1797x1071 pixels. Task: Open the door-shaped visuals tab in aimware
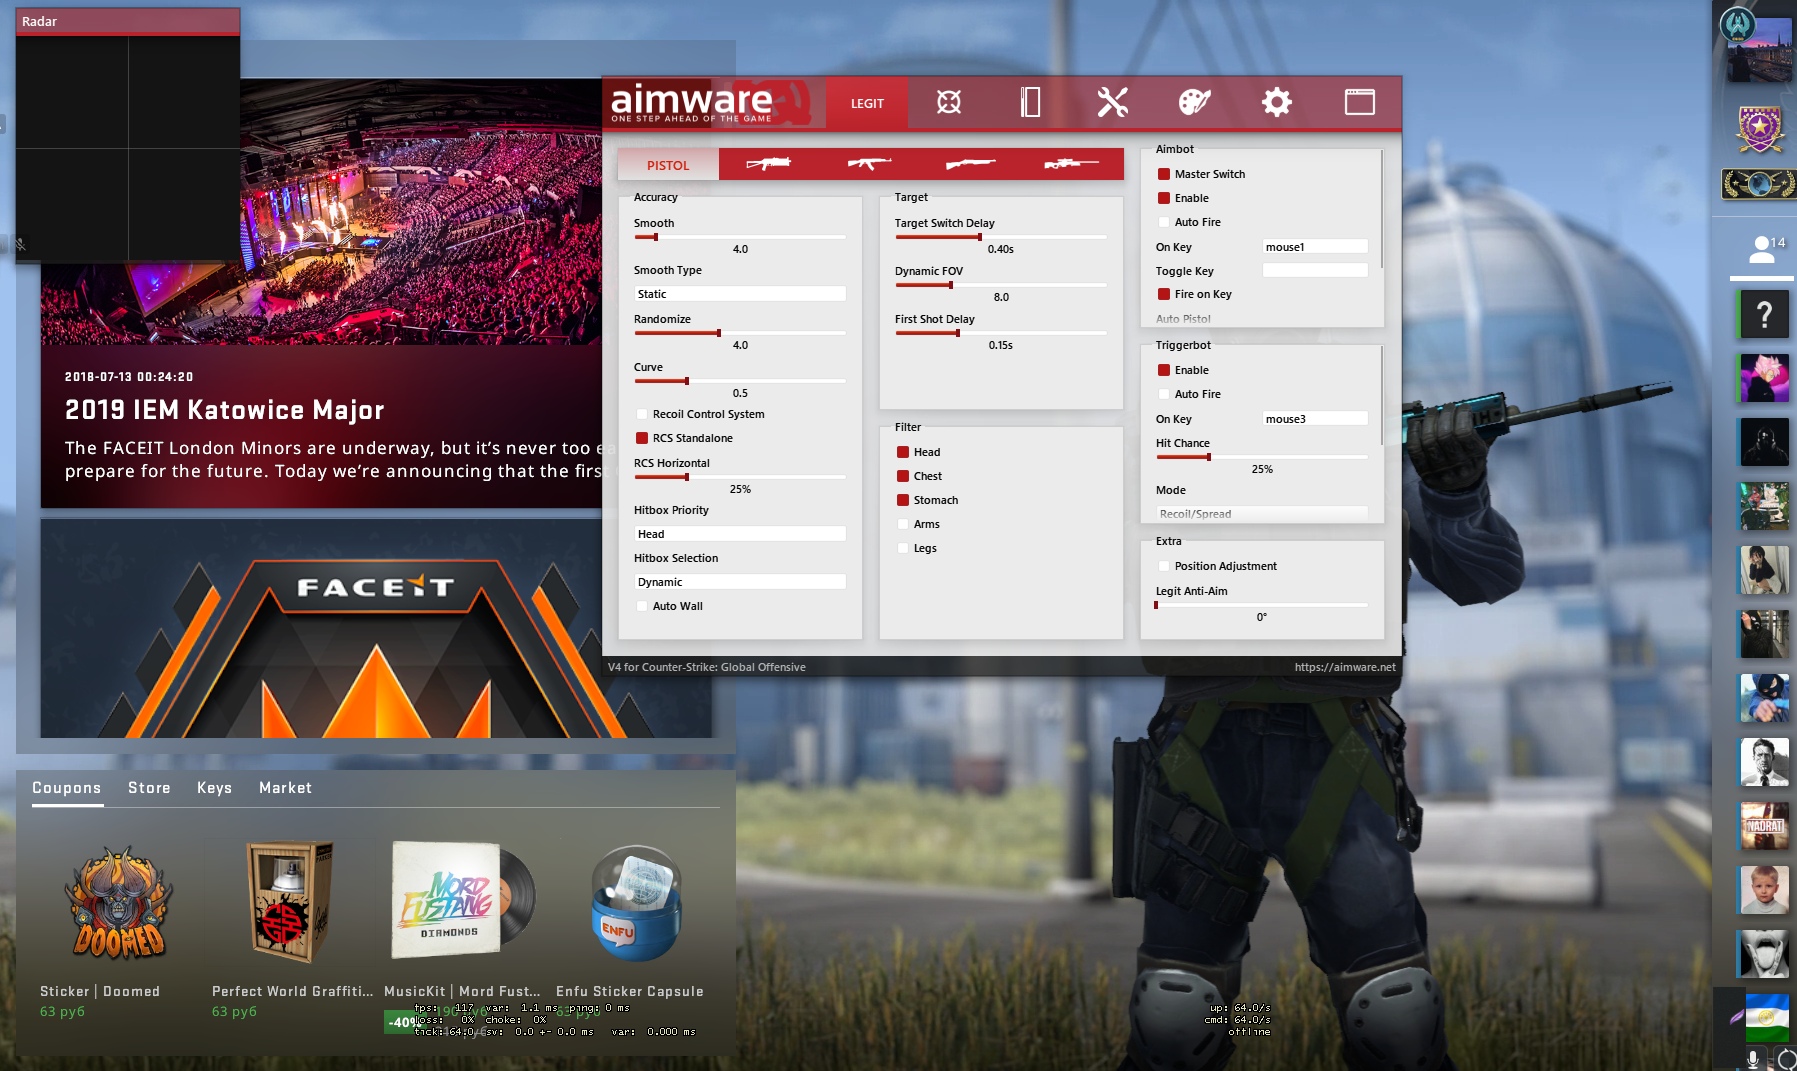(x=1030, y=102)
